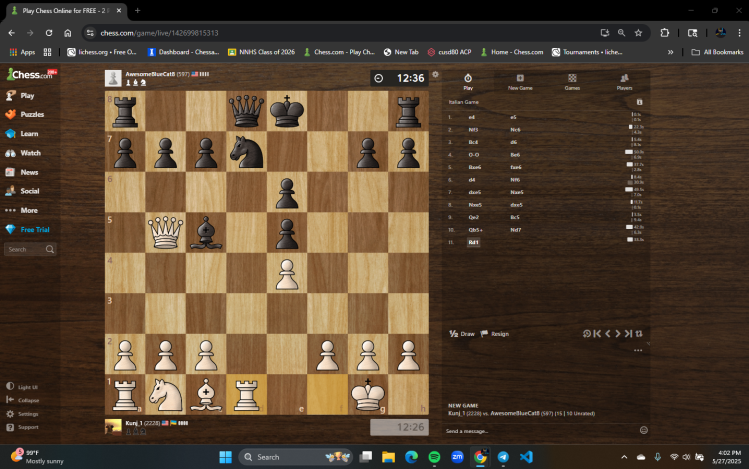Switch to the Players tab
The height and width of the screenshot is (469, 749).
[624, 82]
